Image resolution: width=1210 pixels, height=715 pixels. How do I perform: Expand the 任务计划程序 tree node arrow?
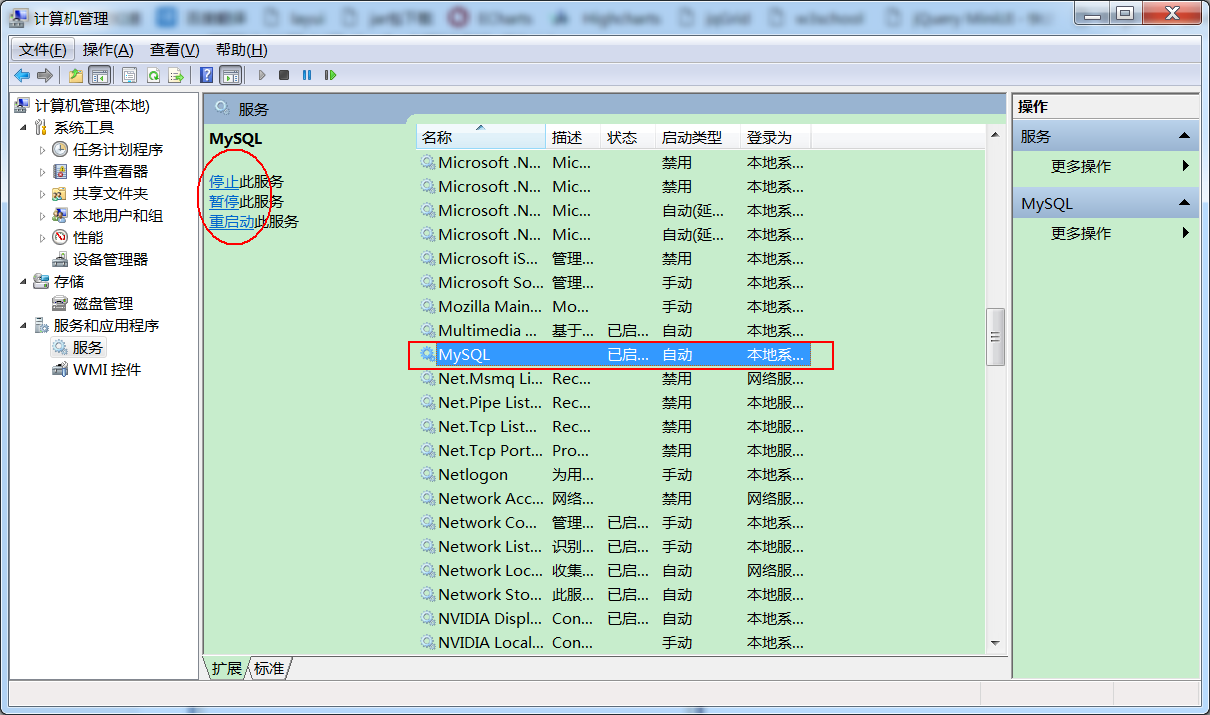[42, 149]
